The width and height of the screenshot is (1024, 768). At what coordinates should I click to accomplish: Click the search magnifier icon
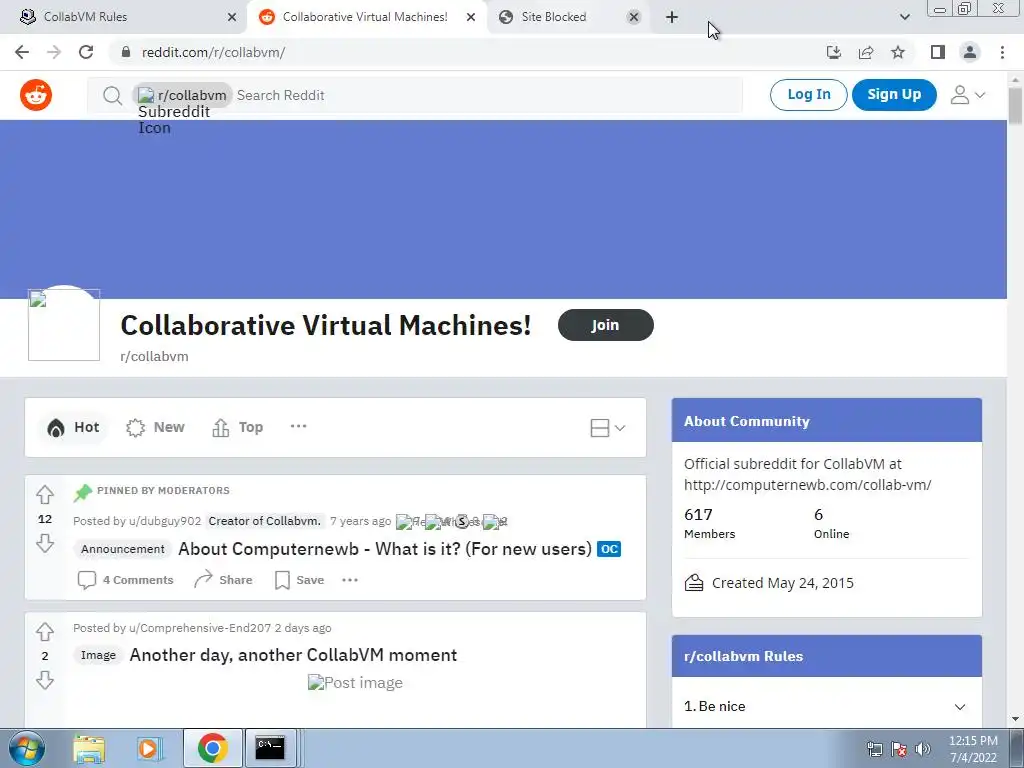[x=112, y=95]
